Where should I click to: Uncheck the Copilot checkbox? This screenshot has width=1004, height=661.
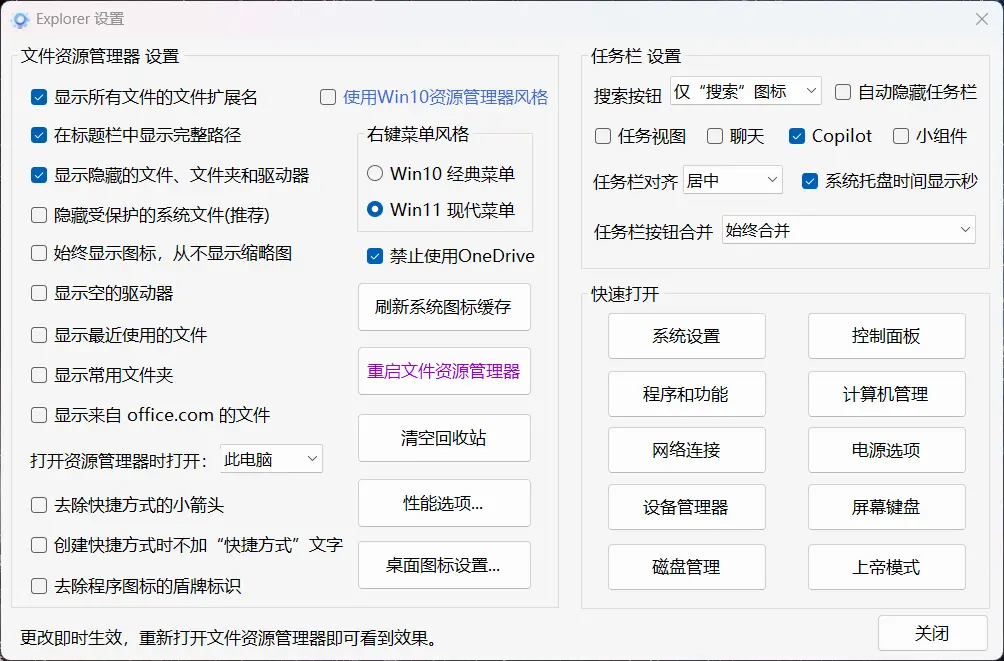coord(797,136)
